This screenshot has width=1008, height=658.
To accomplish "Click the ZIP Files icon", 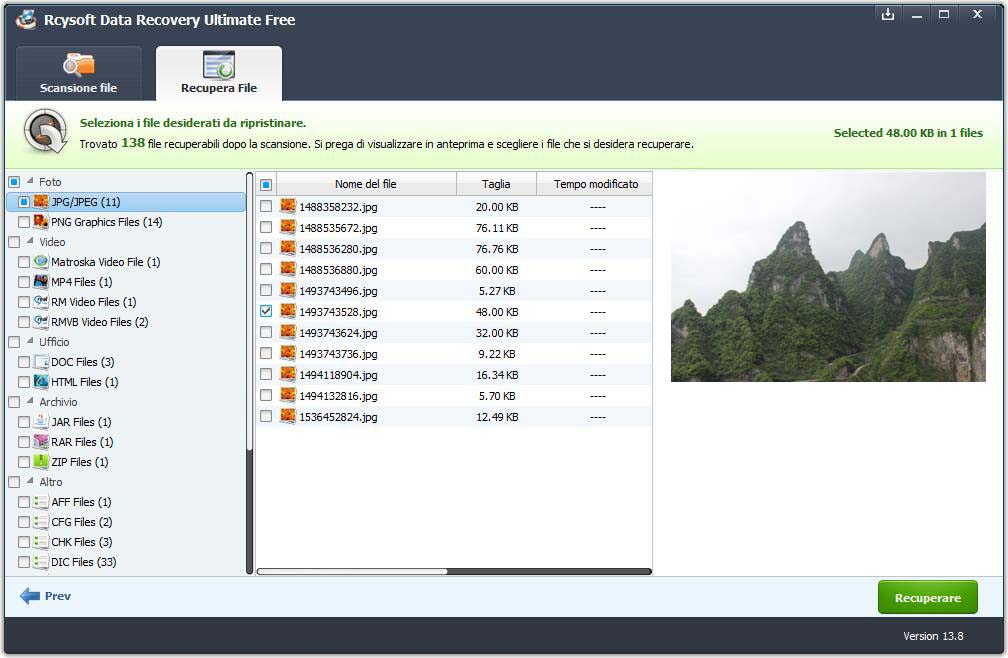I will tap(41, 462).
